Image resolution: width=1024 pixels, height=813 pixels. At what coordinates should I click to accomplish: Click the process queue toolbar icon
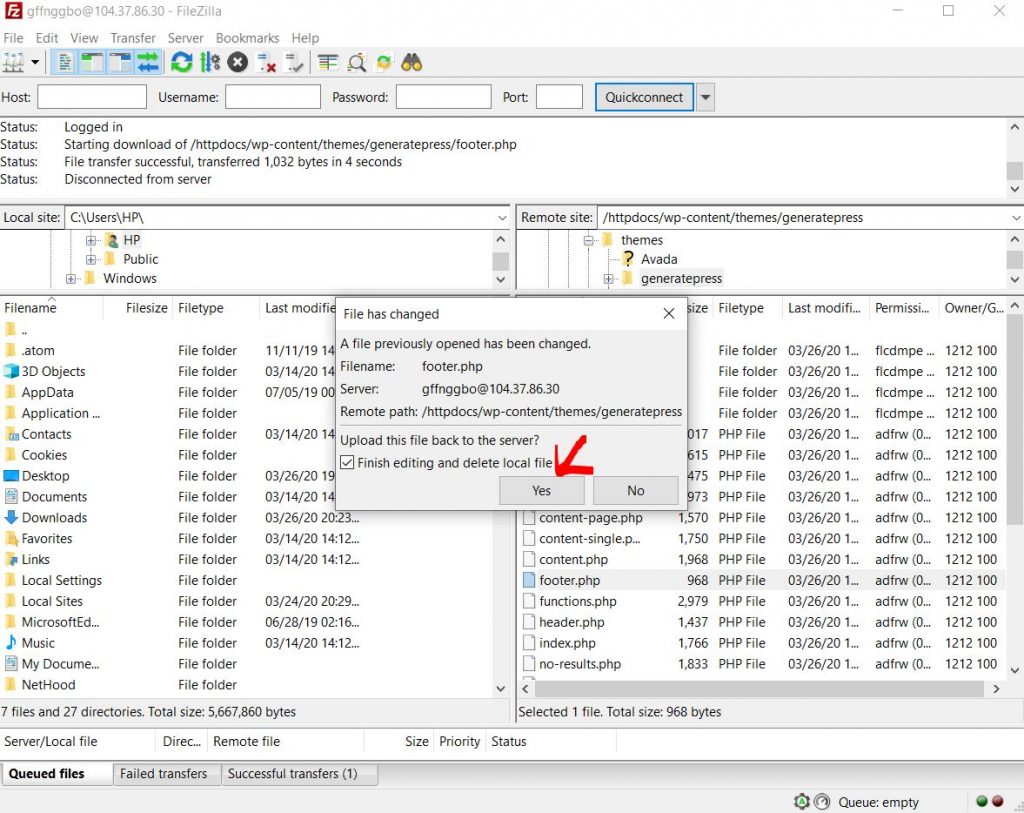click(210, 63)
